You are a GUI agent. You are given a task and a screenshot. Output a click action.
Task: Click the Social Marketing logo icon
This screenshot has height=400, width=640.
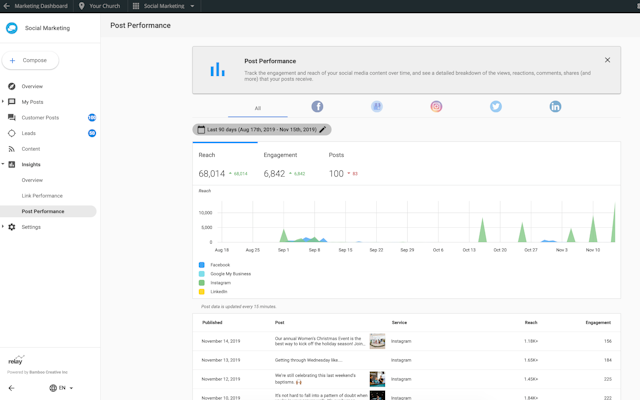click(12, 28)
